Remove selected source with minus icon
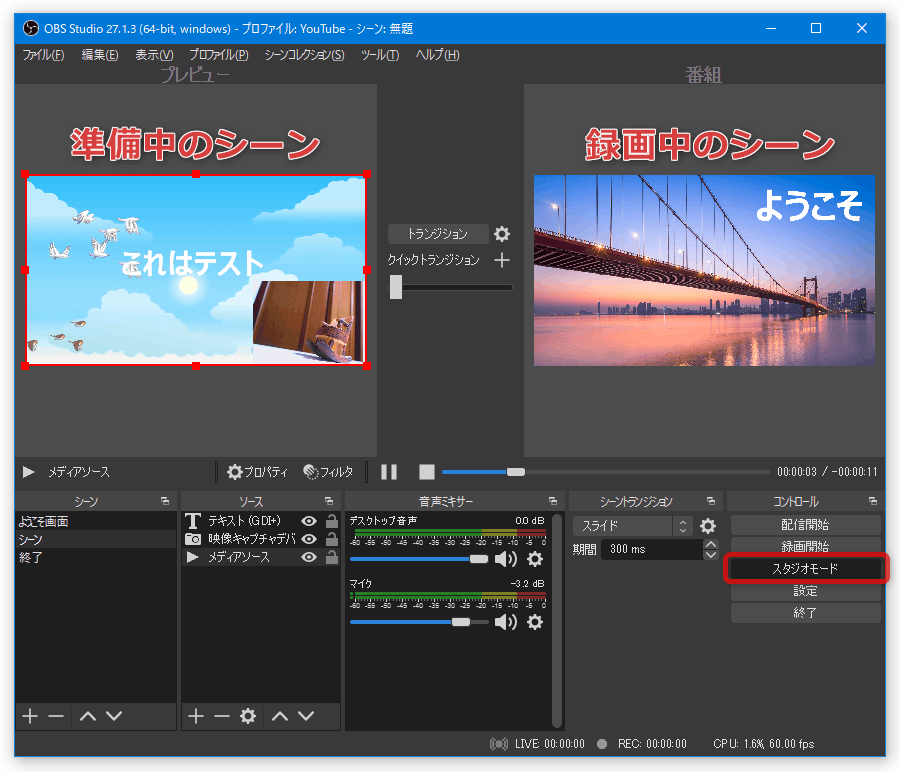Image resolution: width=900 pixels, height=772 pixels. [x=222, y=716]
